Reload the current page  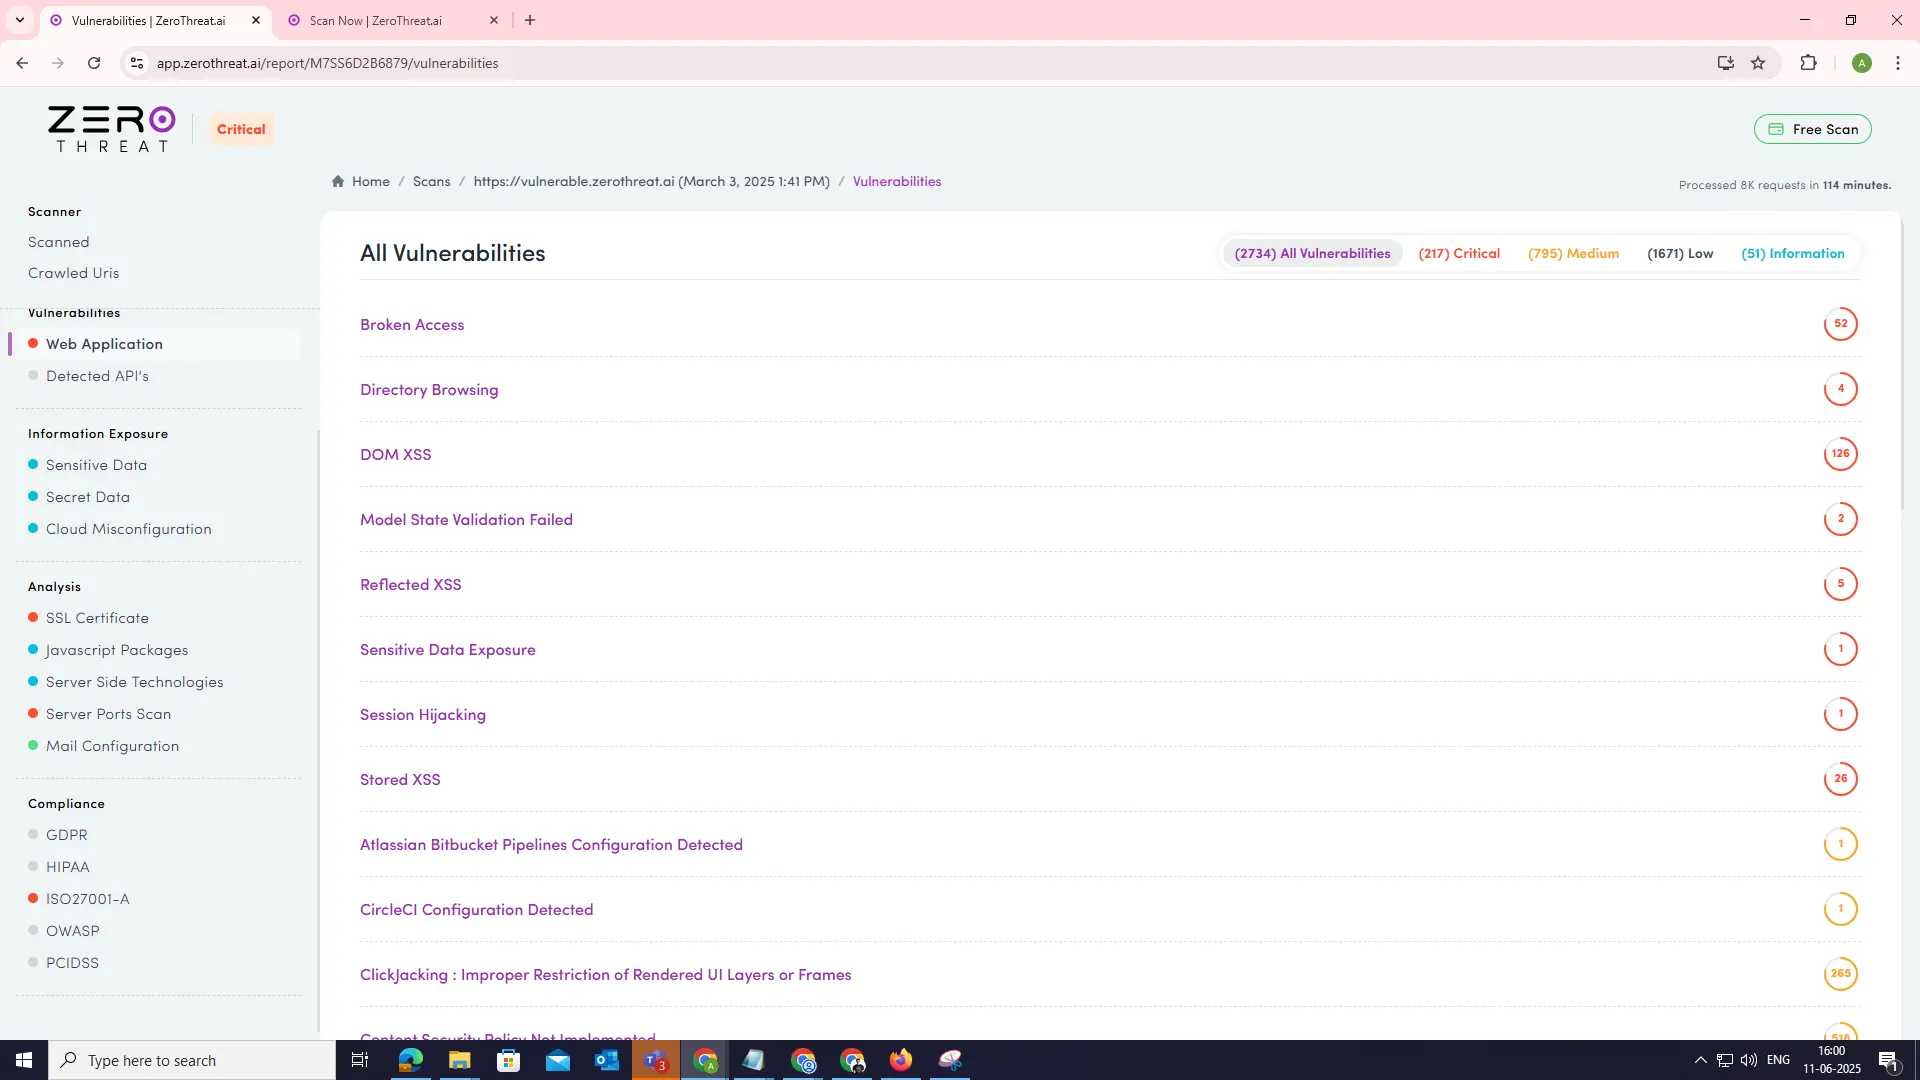(x=94, y=63)
